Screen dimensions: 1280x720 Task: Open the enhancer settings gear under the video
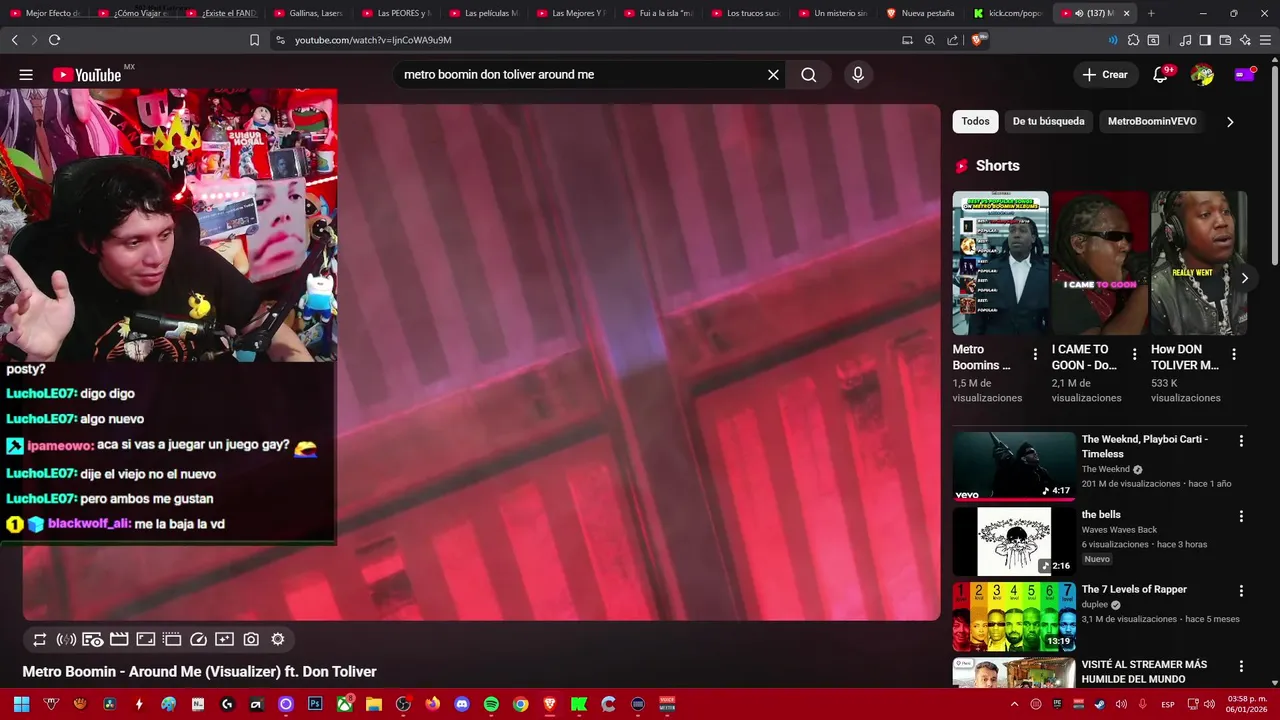[278, 639]
